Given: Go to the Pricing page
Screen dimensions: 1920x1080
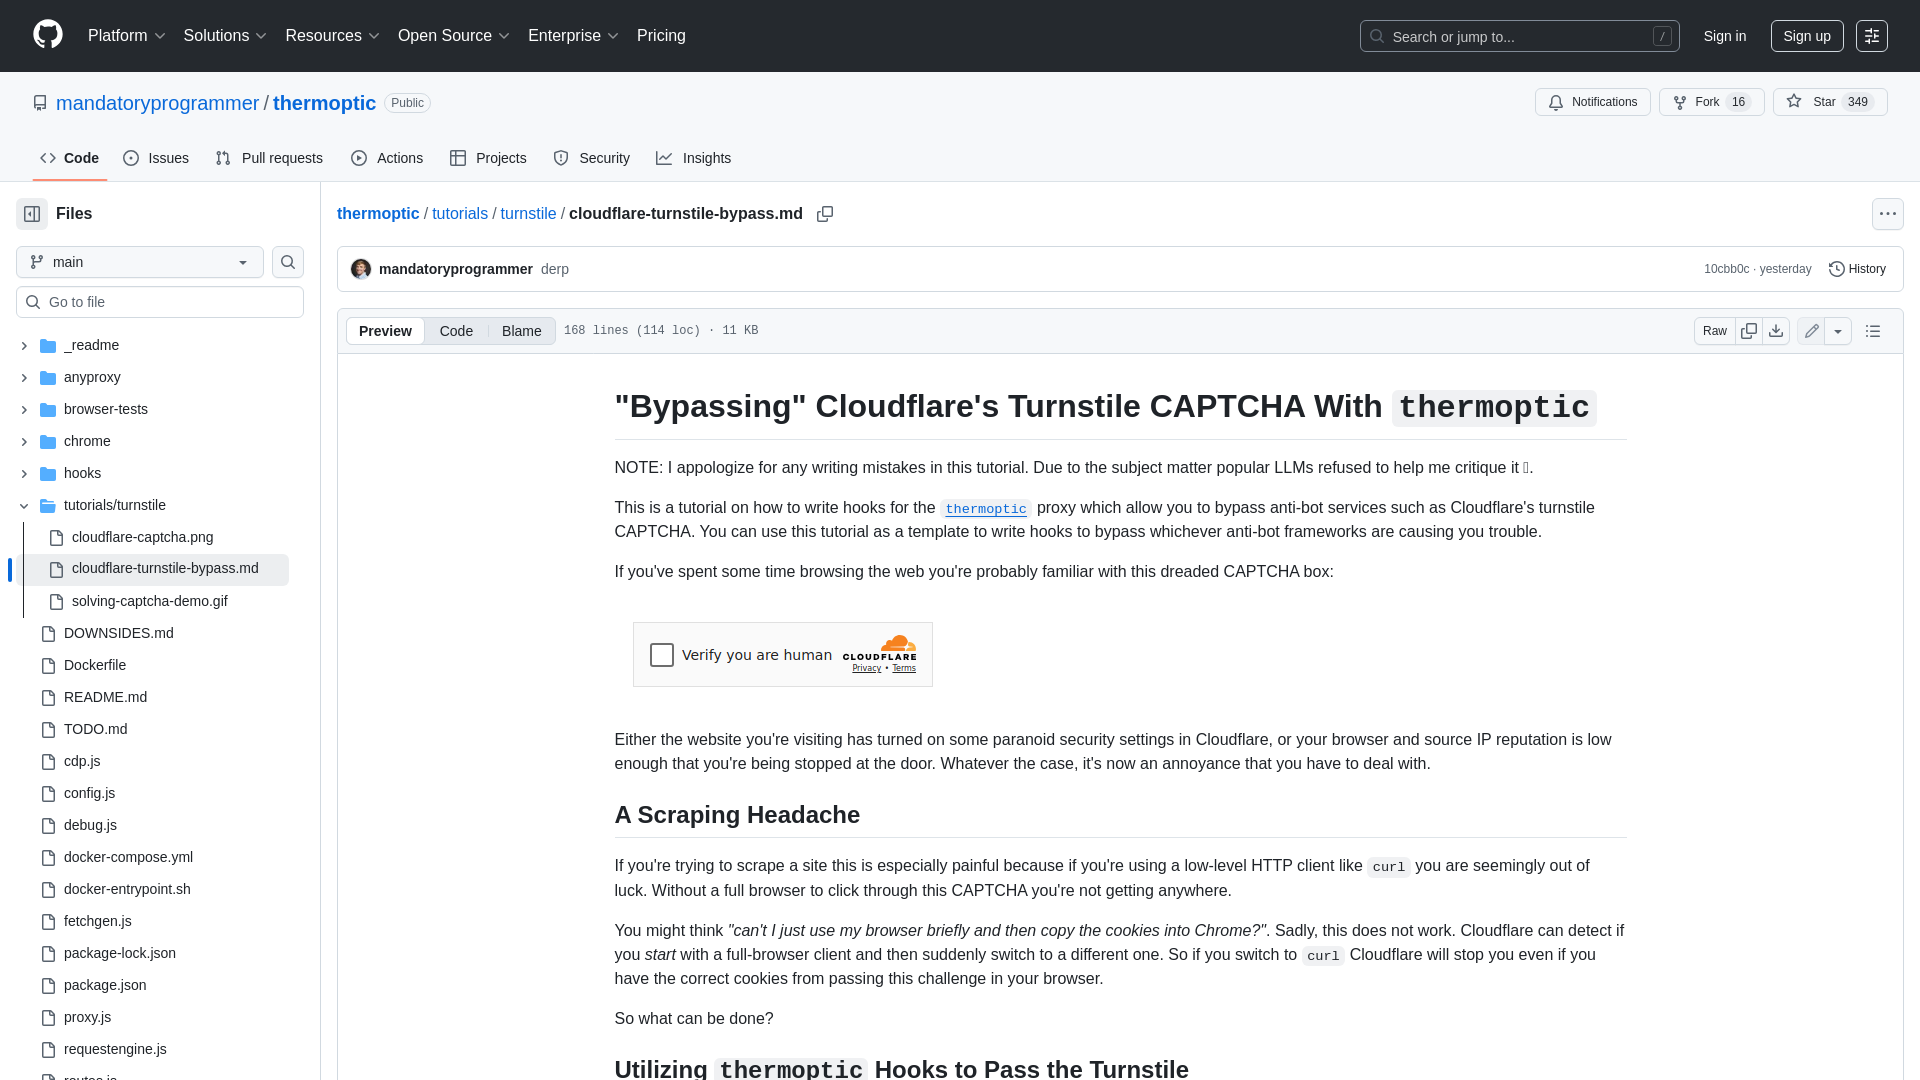Looking at the screenshot, I should 661,36.
